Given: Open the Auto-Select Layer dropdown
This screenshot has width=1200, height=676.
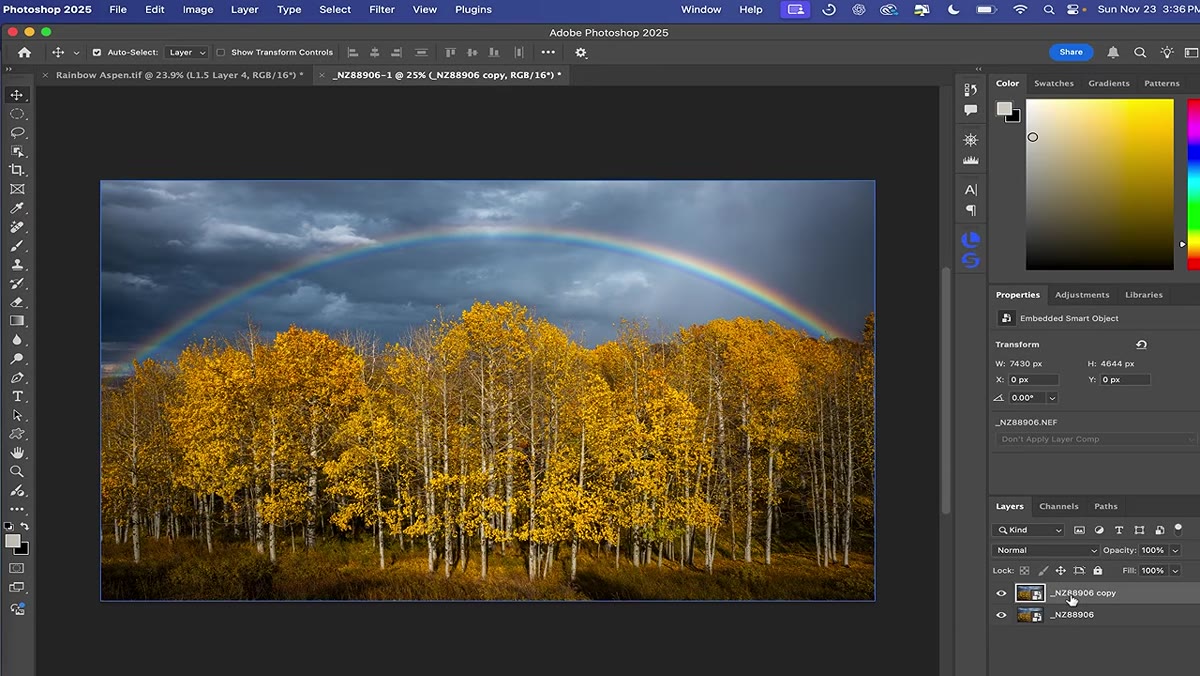Looking at the screenshot, I should [187, 52].
